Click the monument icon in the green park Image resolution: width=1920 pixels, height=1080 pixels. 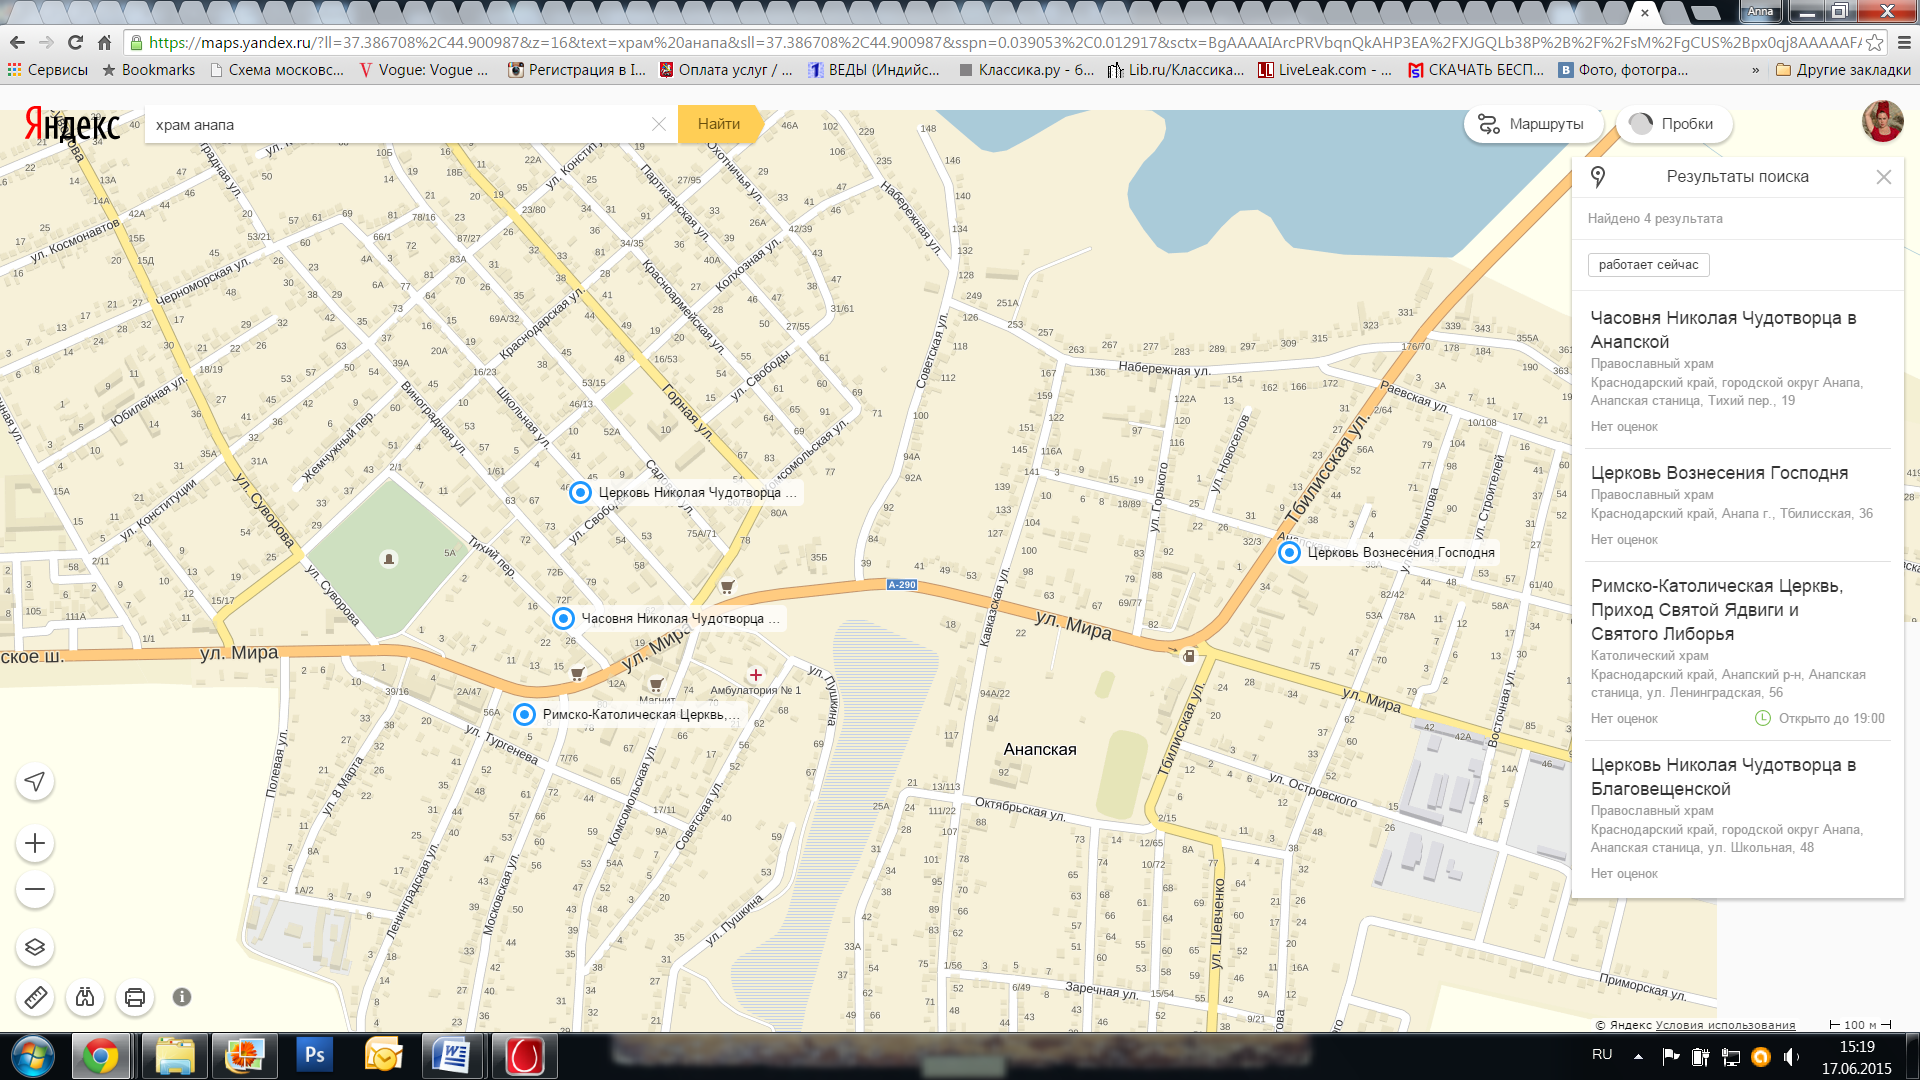coord(389,558)
